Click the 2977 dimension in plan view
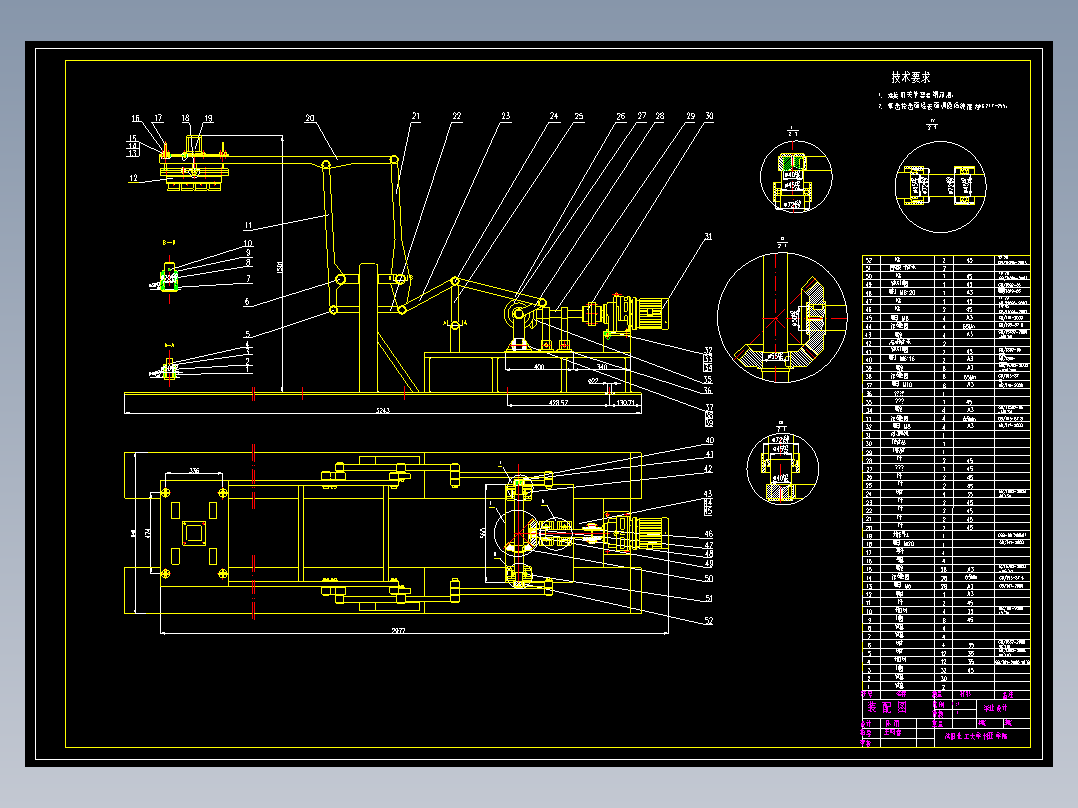 pos(398,630)
